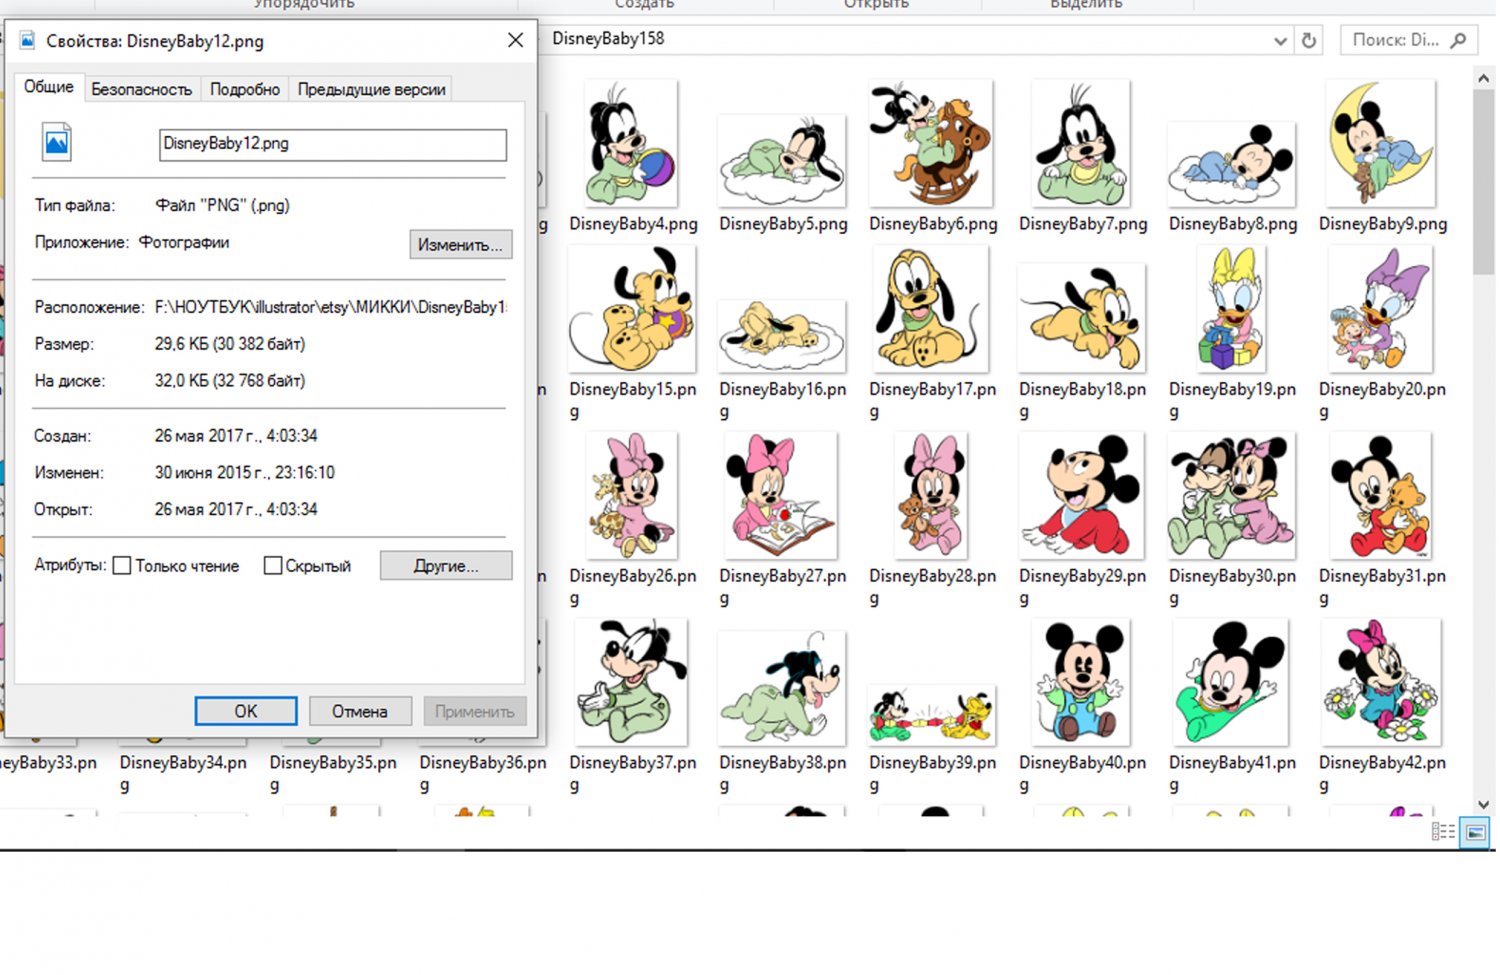Select the DisneyBaby9.png moon thumbnail

pos(1382,143)
